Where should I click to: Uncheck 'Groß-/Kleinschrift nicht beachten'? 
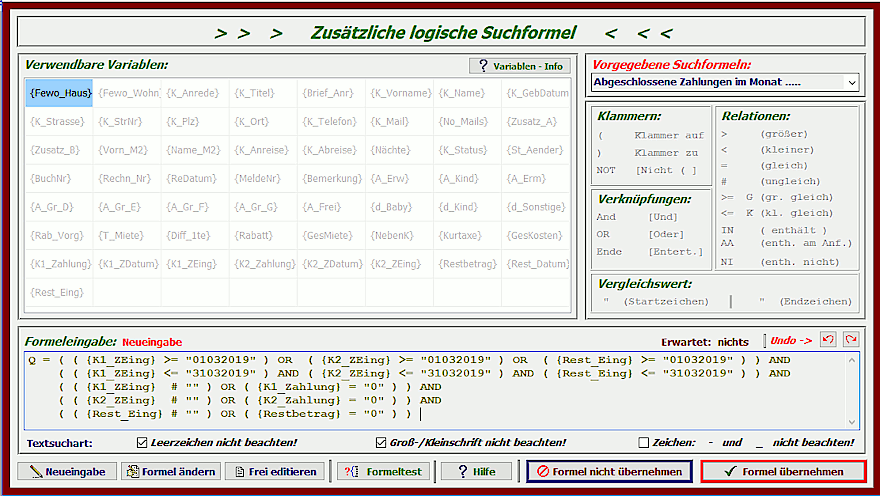(x=381, y=442)
